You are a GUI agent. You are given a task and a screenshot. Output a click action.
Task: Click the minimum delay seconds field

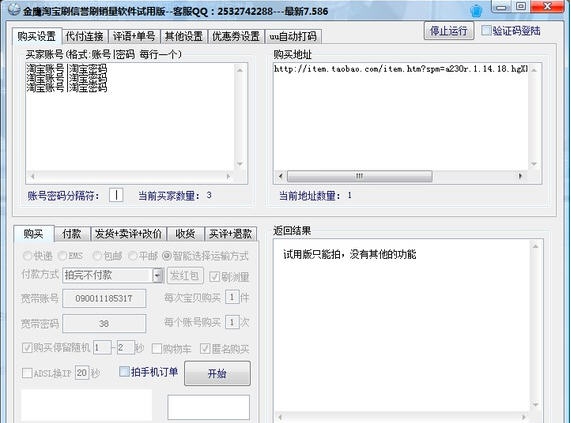click(102, 348)
